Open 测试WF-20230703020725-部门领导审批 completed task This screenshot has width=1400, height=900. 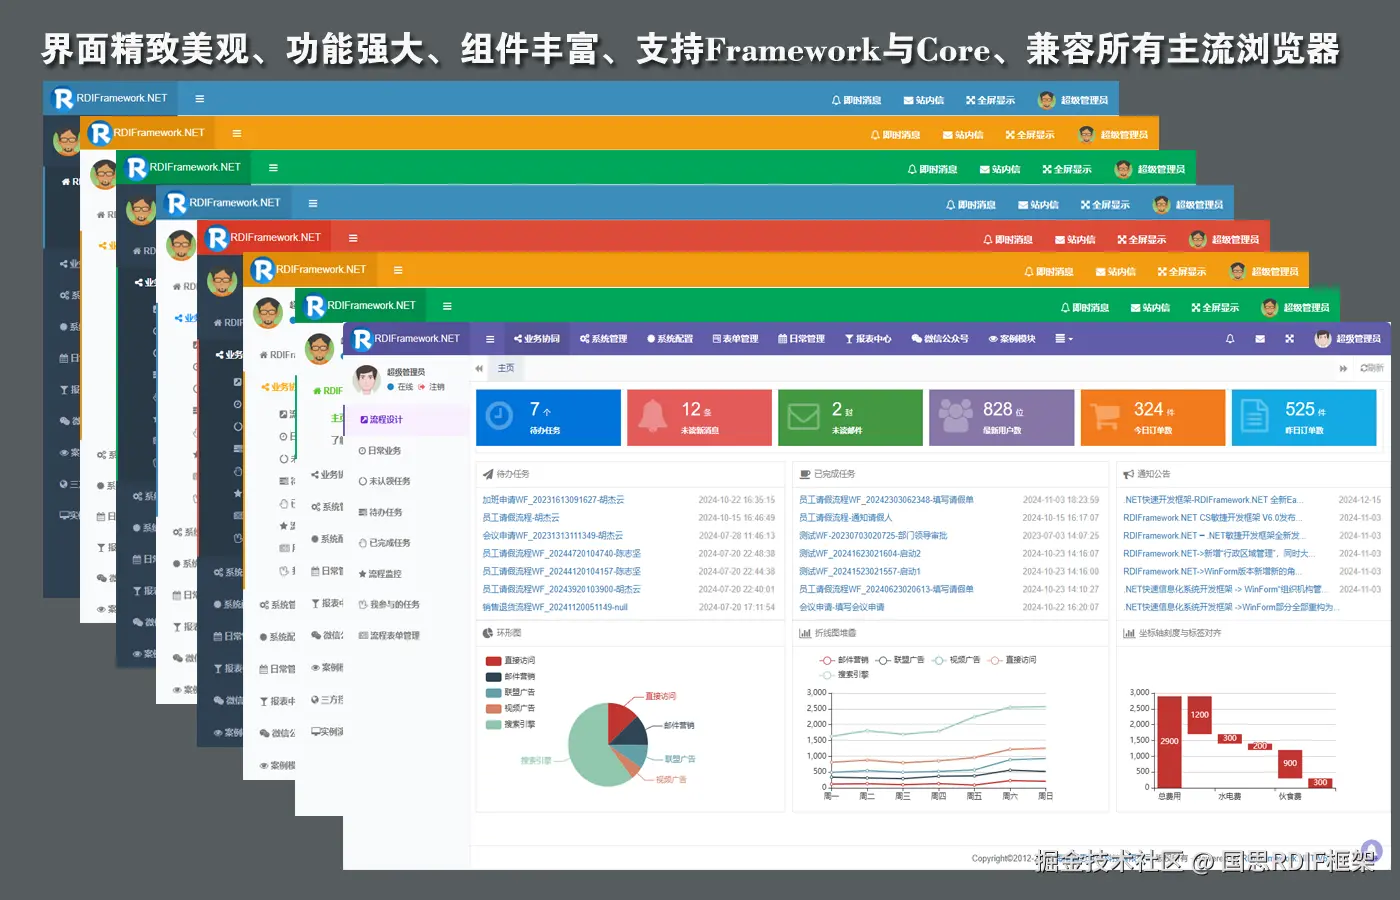point(873,536)
